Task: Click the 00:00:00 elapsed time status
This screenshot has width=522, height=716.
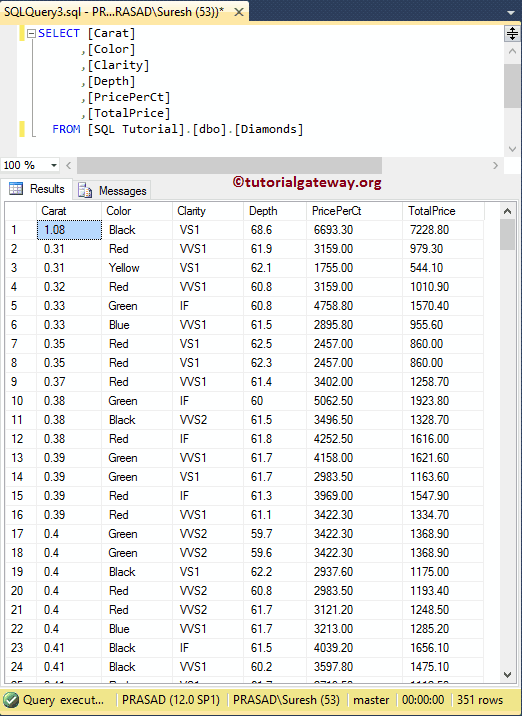Action: tap(423, 700)
